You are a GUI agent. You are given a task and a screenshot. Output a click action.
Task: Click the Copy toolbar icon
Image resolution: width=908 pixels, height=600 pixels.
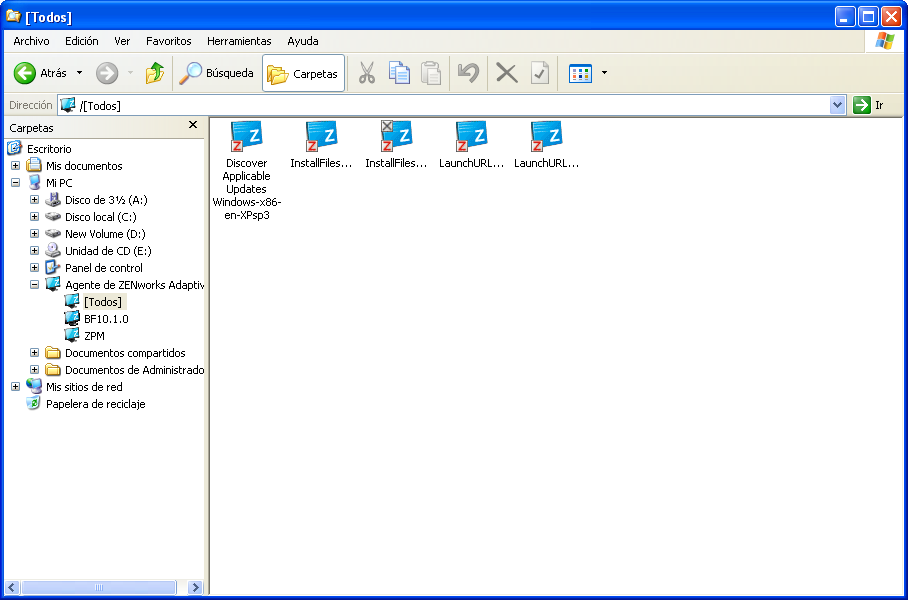click(x=399, y=73)
